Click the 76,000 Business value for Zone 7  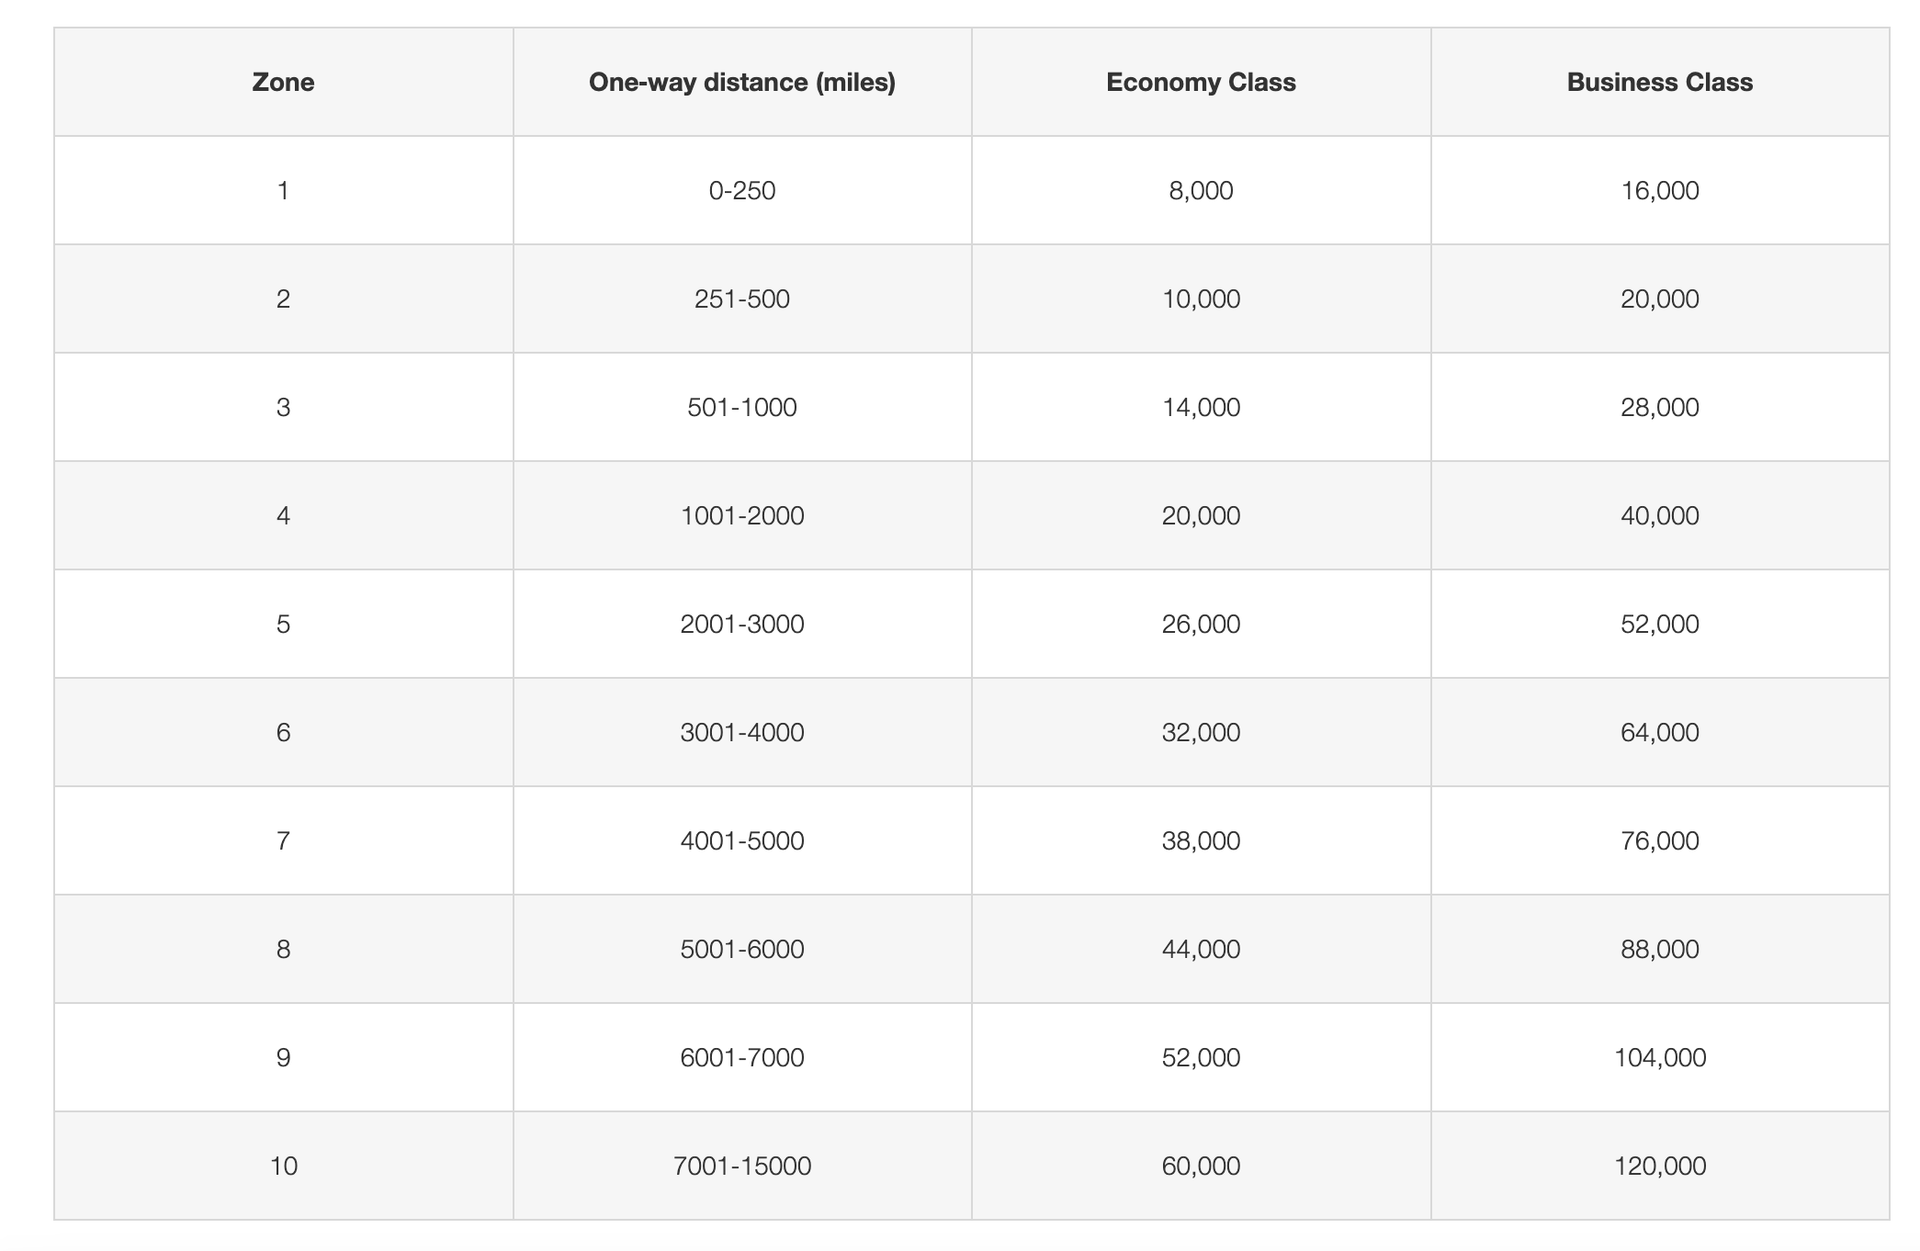point(1658,840)
